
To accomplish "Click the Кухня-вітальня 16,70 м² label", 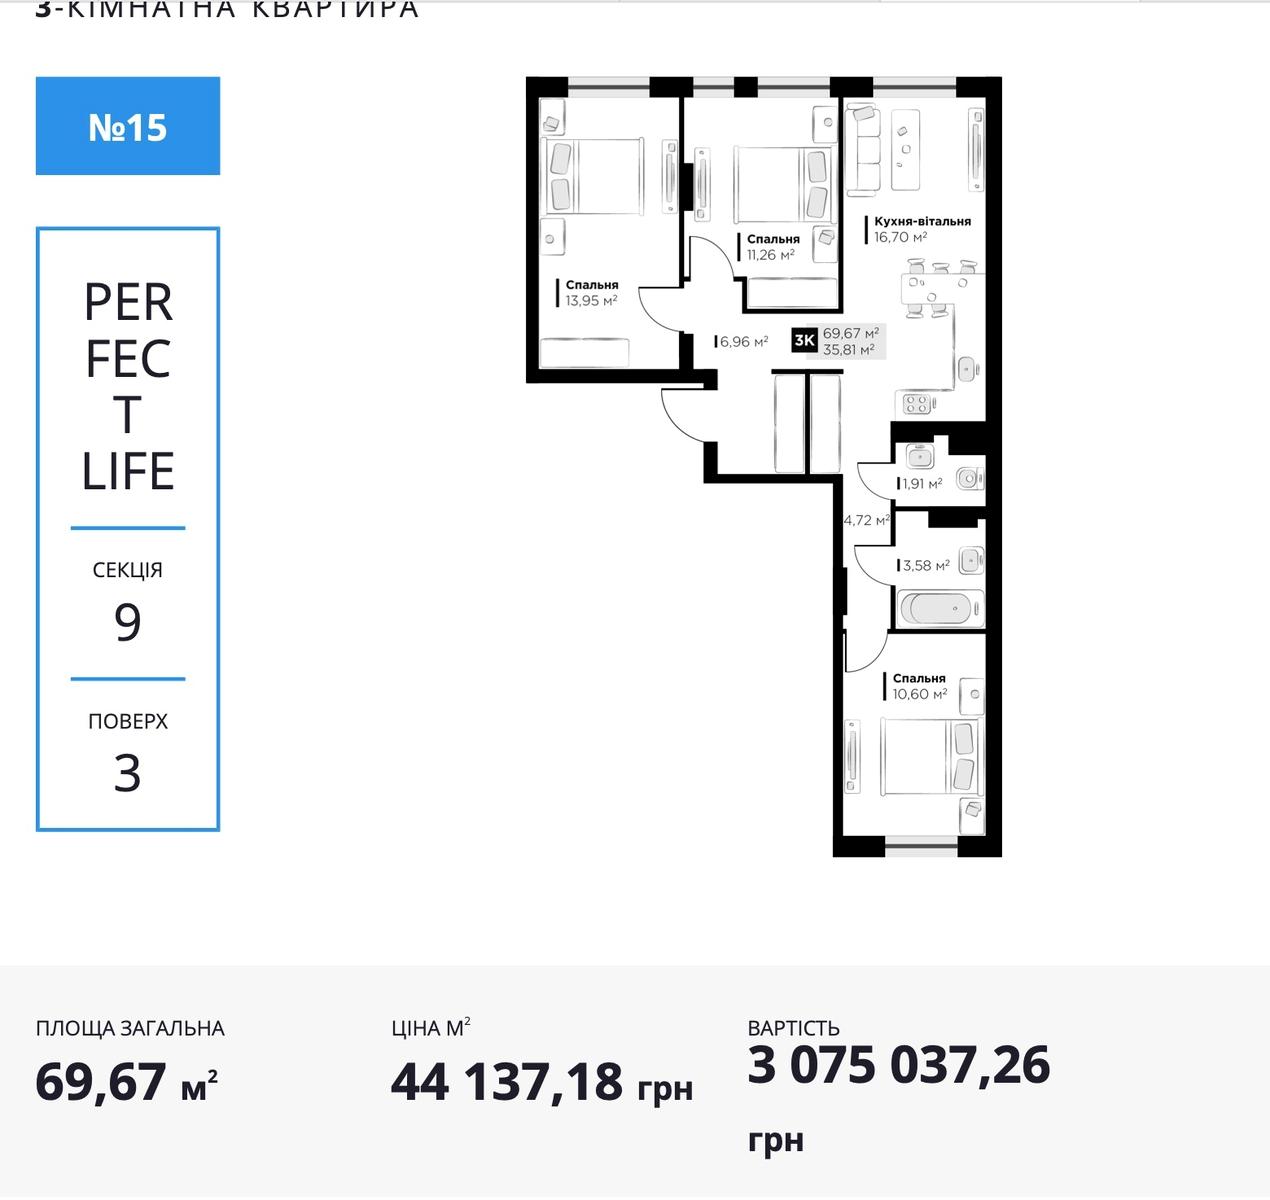I will tap(921, 229).
